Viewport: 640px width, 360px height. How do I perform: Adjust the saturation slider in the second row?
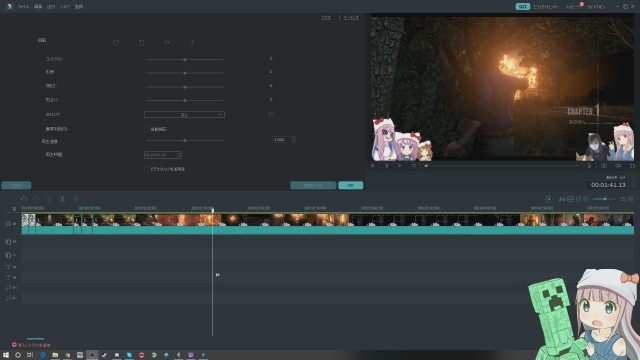point(184,73)
